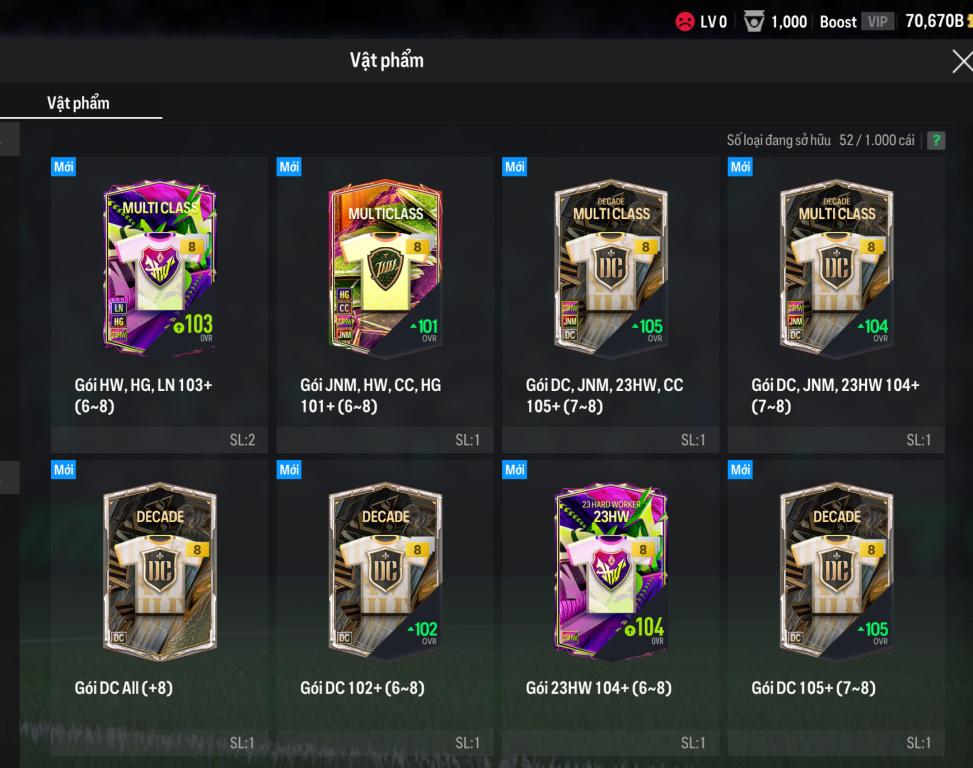Click the VIP boost badge

click(x=877, y=22)
